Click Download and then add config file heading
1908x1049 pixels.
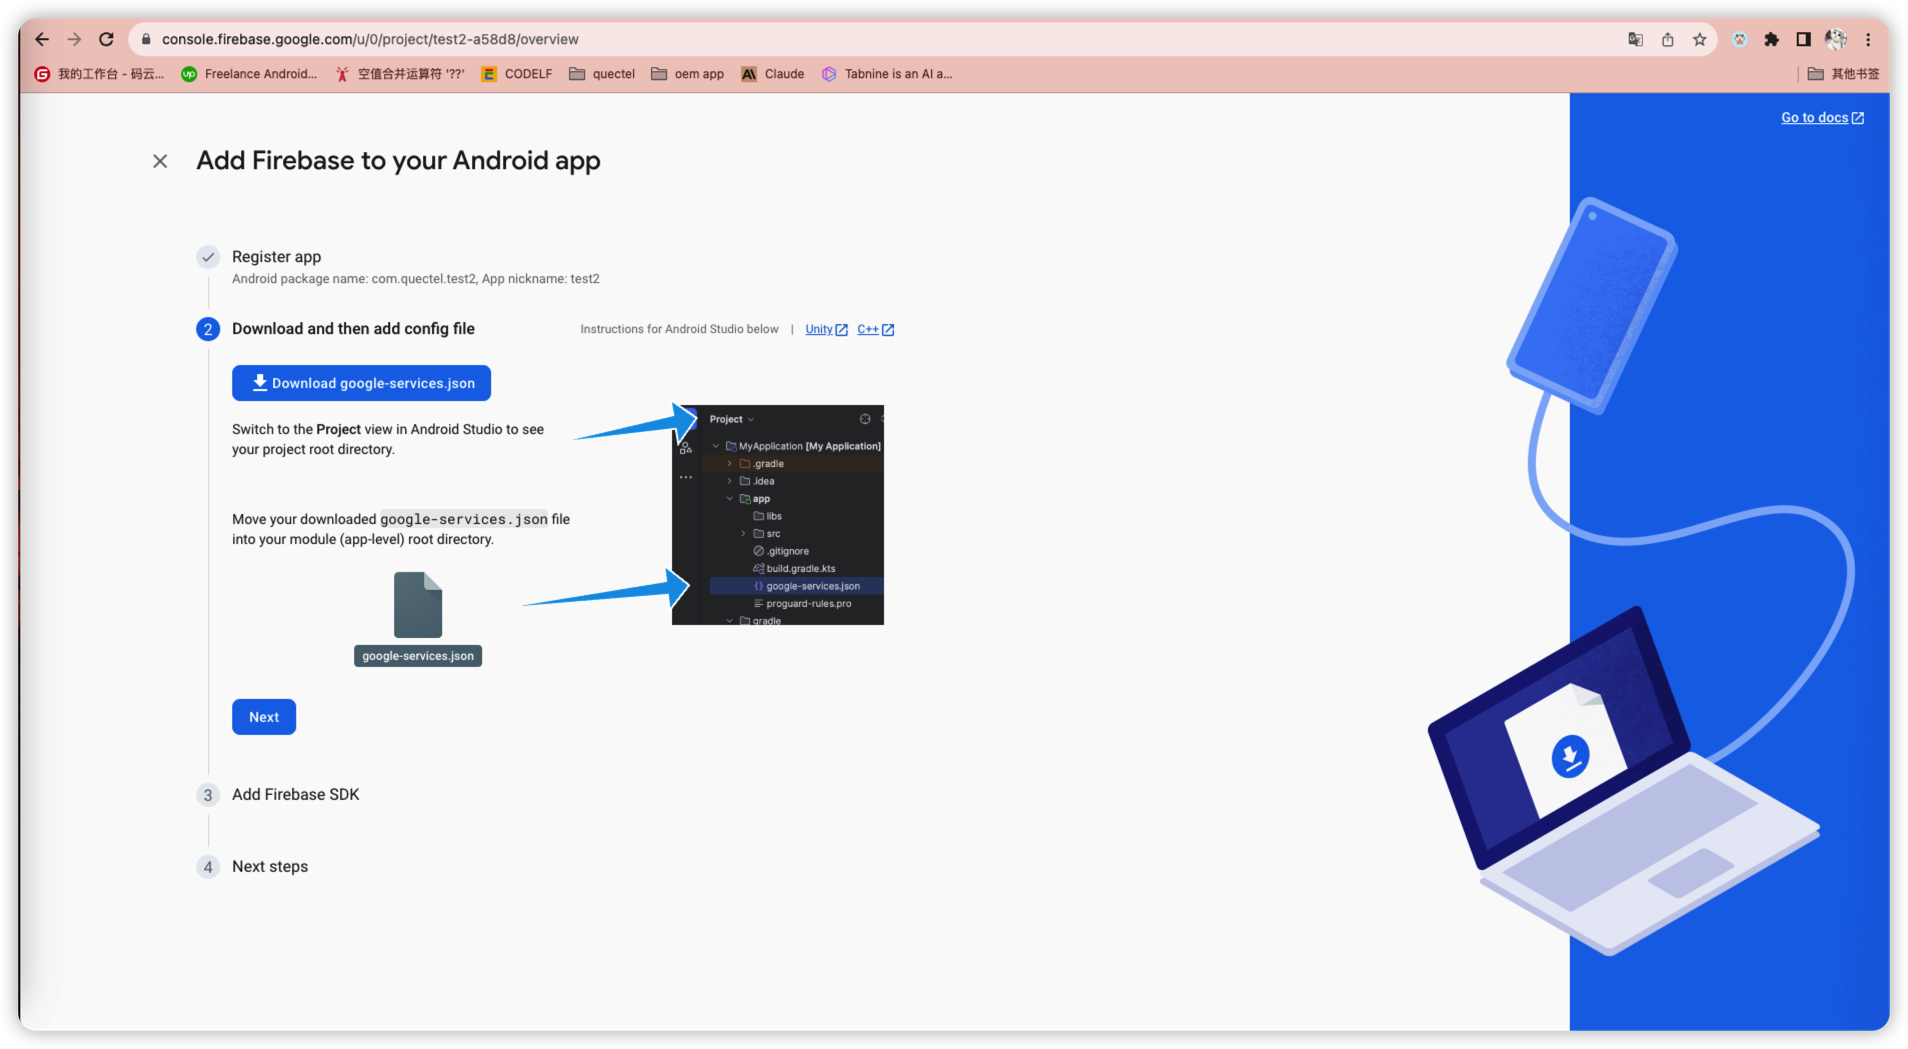click(x=353, y=329)
